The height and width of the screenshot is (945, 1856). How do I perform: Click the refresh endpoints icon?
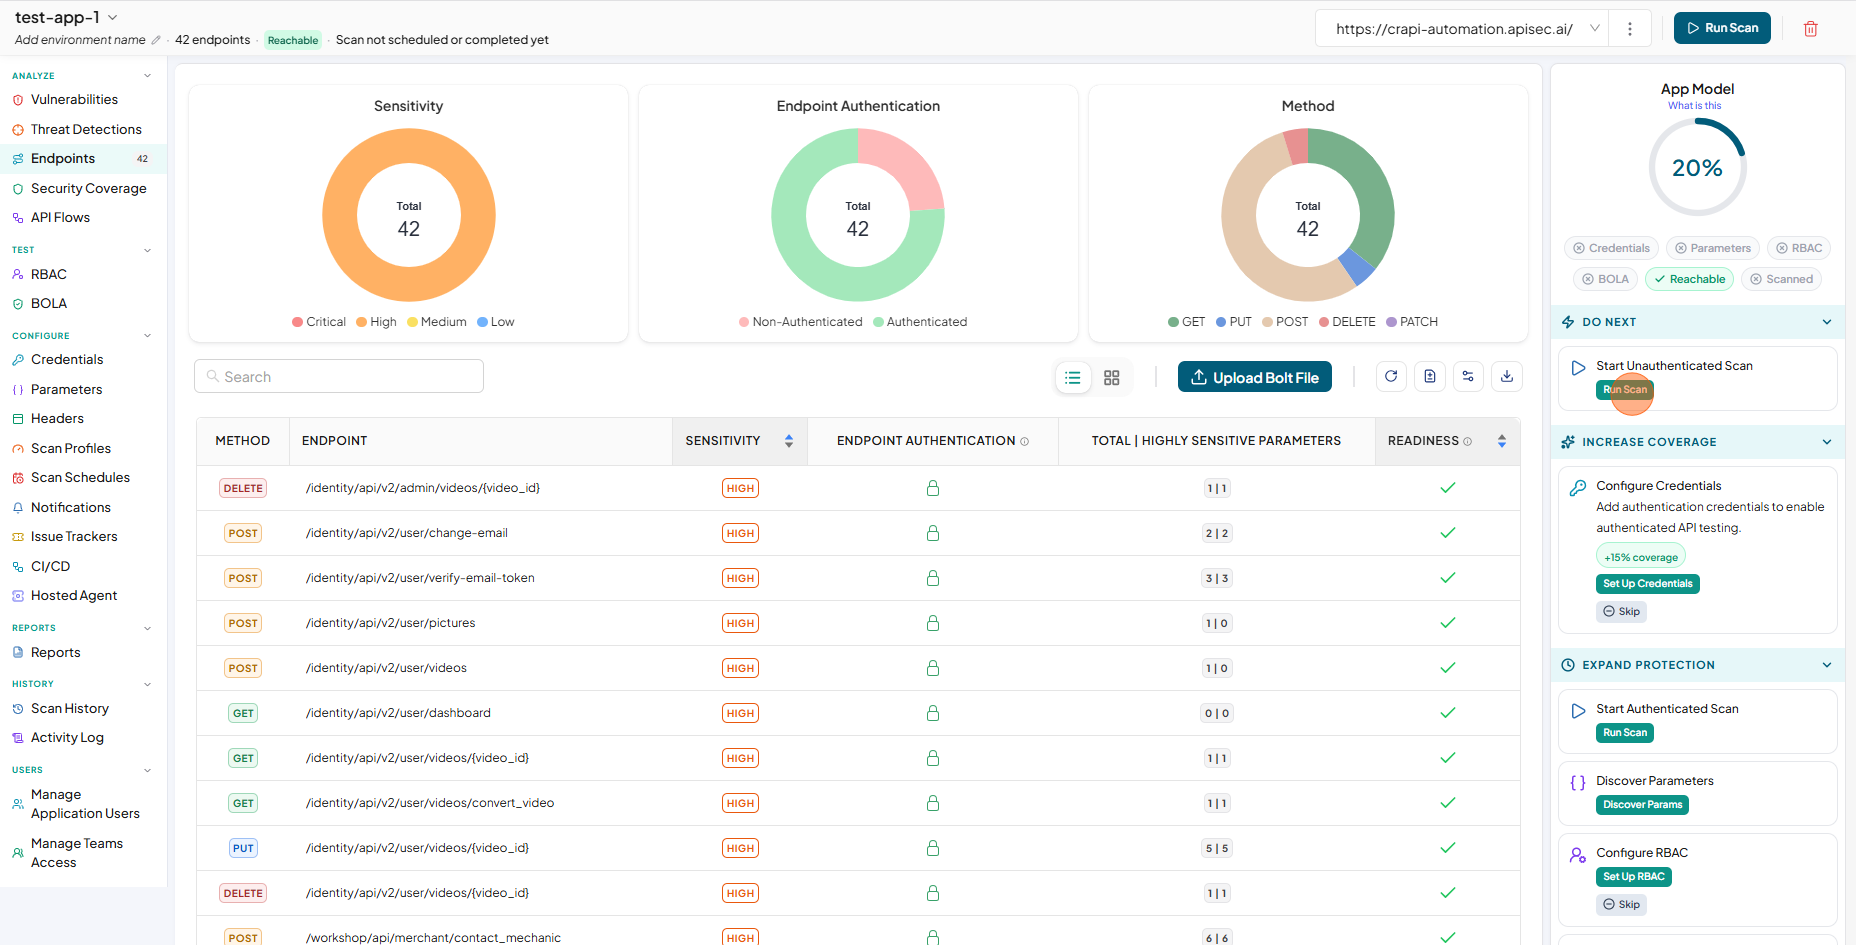click(1391, 377)
